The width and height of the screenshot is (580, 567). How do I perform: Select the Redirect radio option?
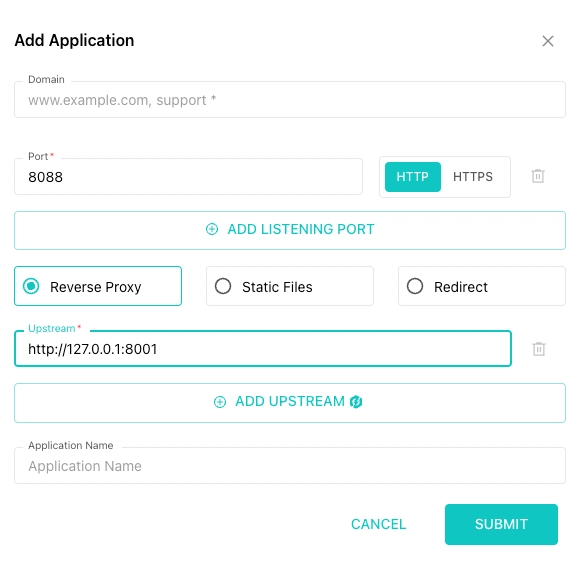(482, 286)
